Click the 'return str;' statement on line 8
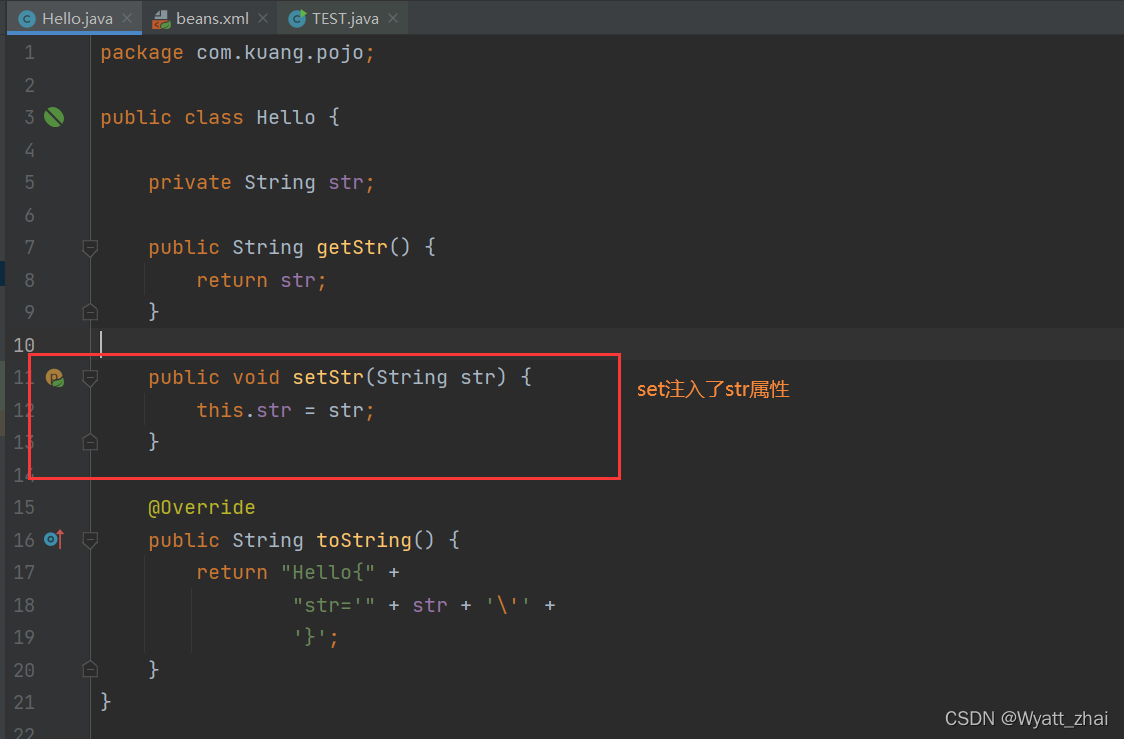This screenshot has height=739, width=1124. [262, 280]
